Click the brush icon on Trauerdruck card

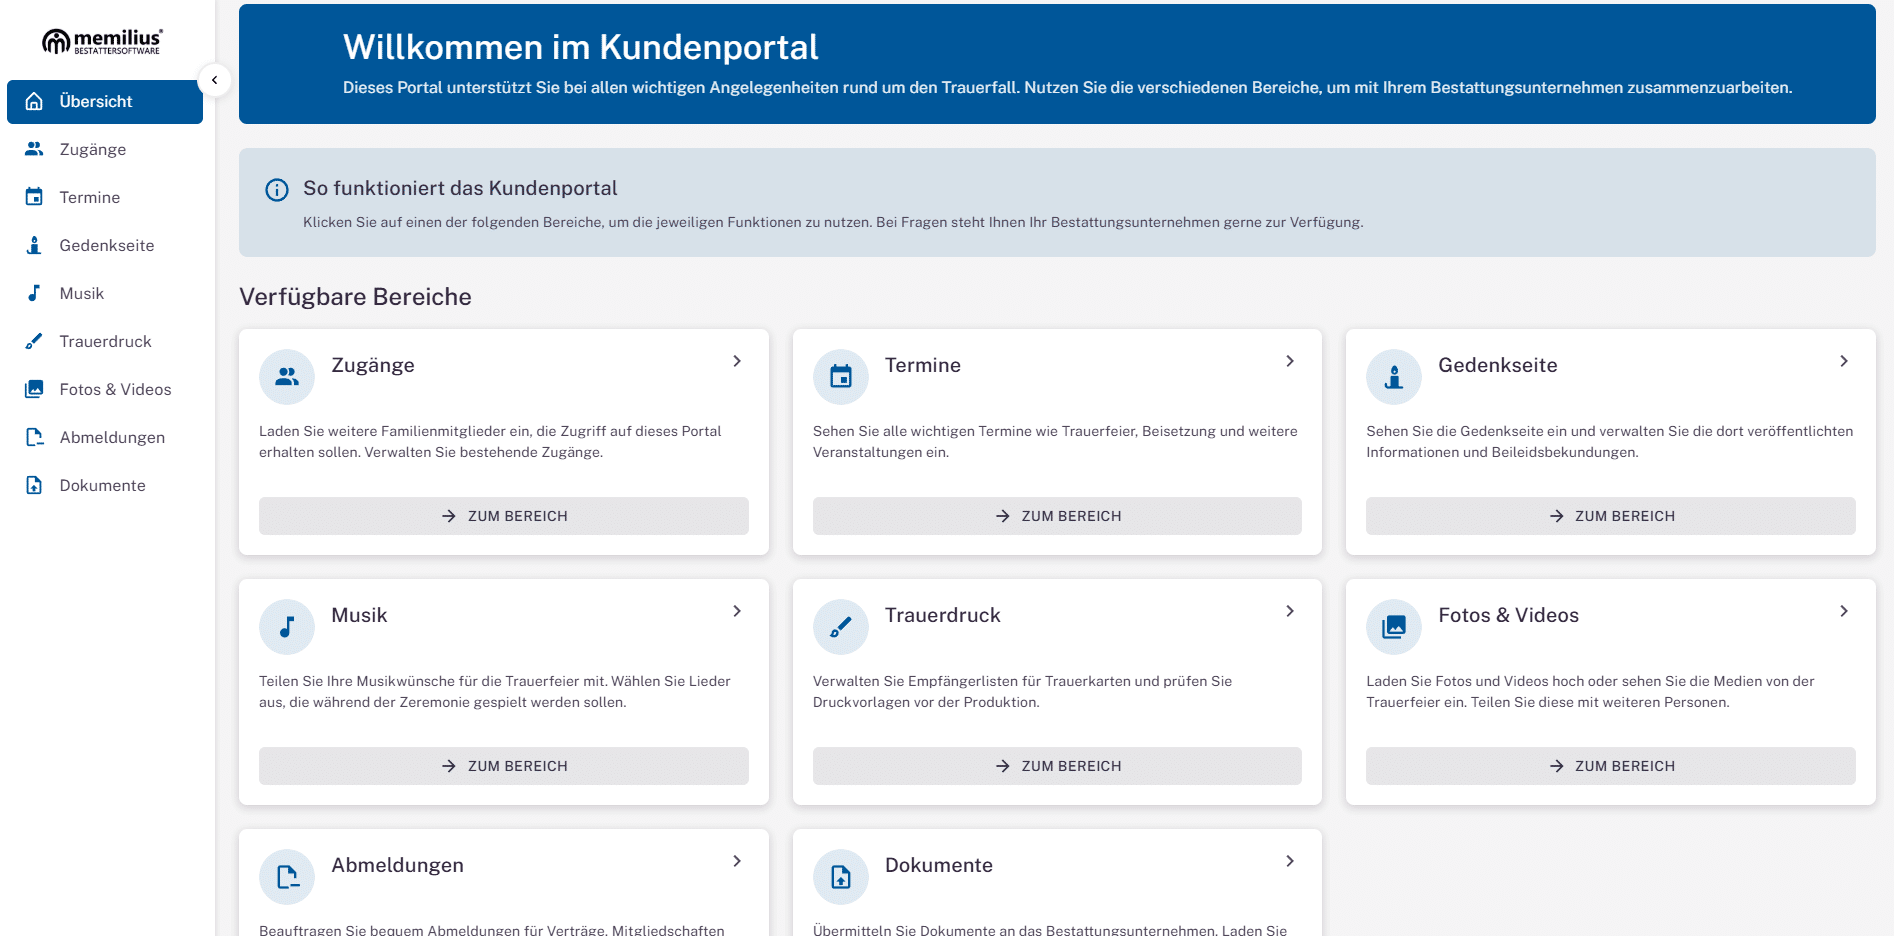(841, 627)
